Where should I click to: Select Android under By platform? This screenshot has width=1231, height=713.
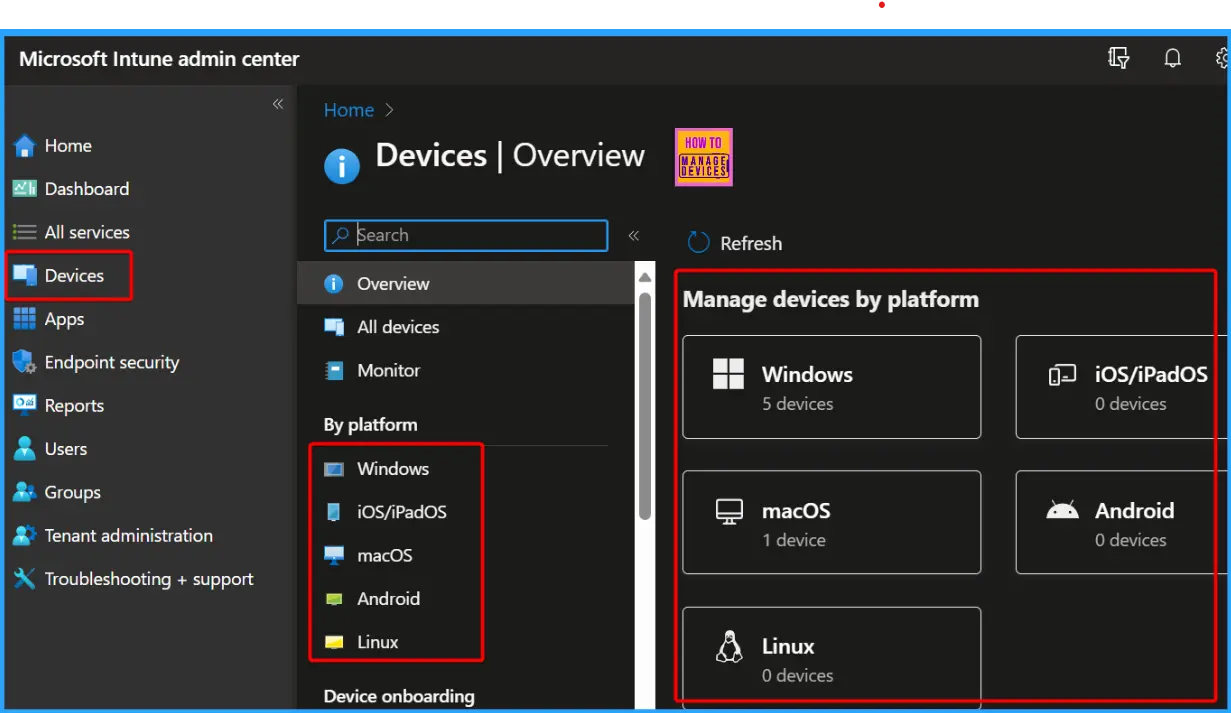point(388,598)
